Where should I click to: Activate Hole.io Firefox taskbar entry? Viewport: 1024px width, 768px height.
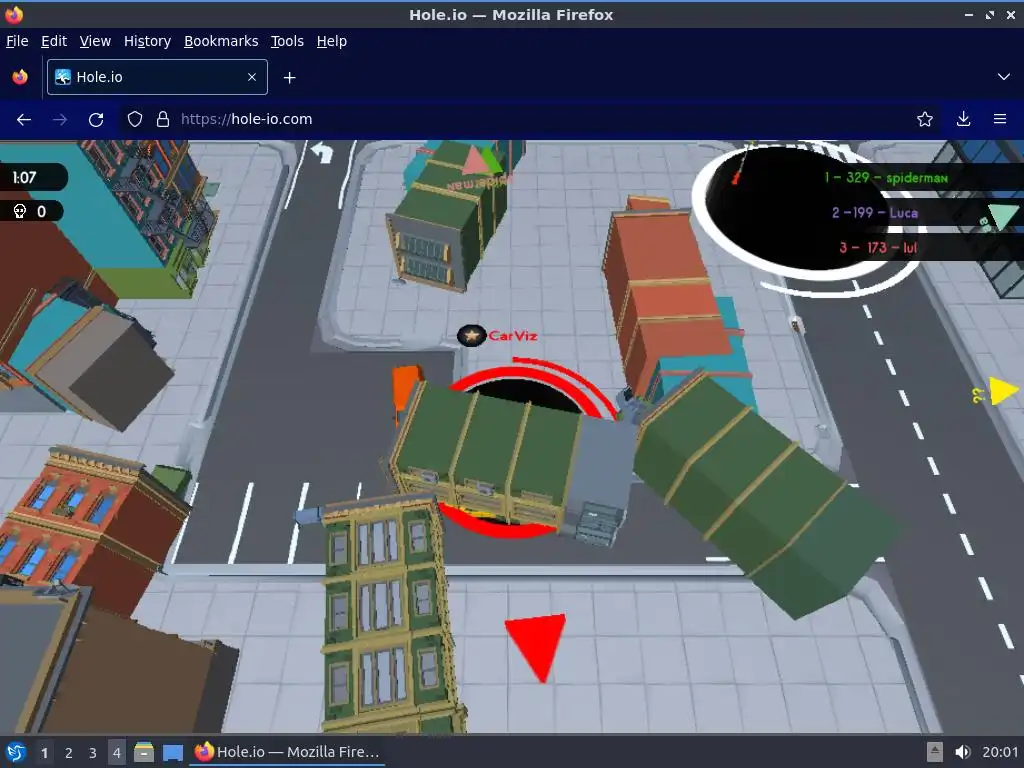(x=288, y=752)
